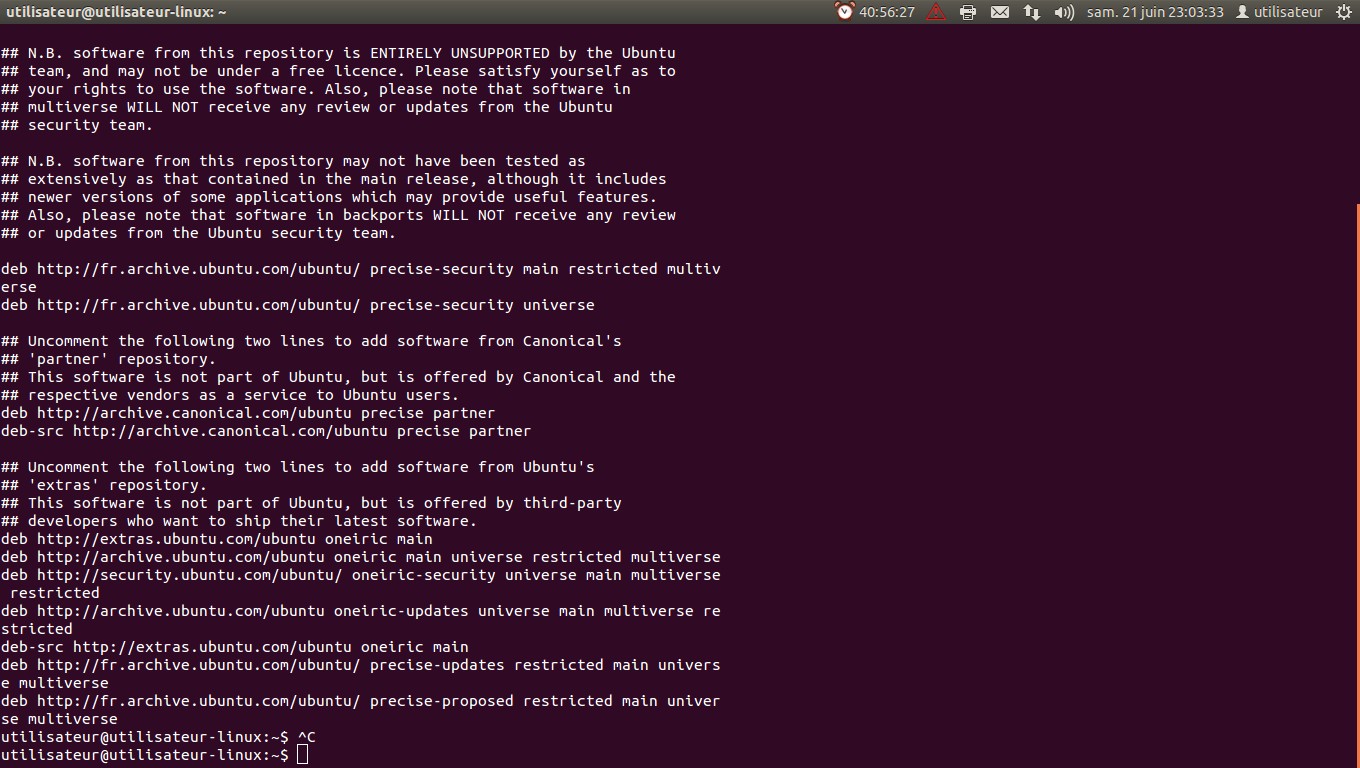Open the printer indicator in top panel
This screenshot has height=768, width=1360.
coord(968,12)
